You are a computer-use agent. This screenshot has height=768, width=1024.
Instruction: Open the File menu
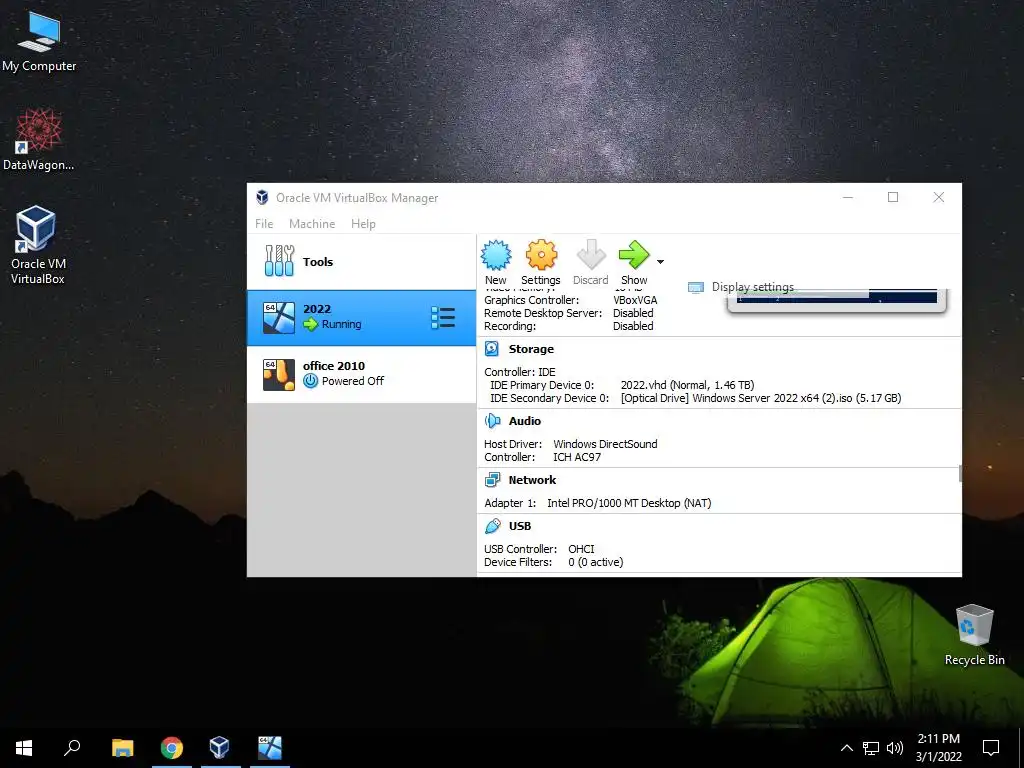pos(264,224)
